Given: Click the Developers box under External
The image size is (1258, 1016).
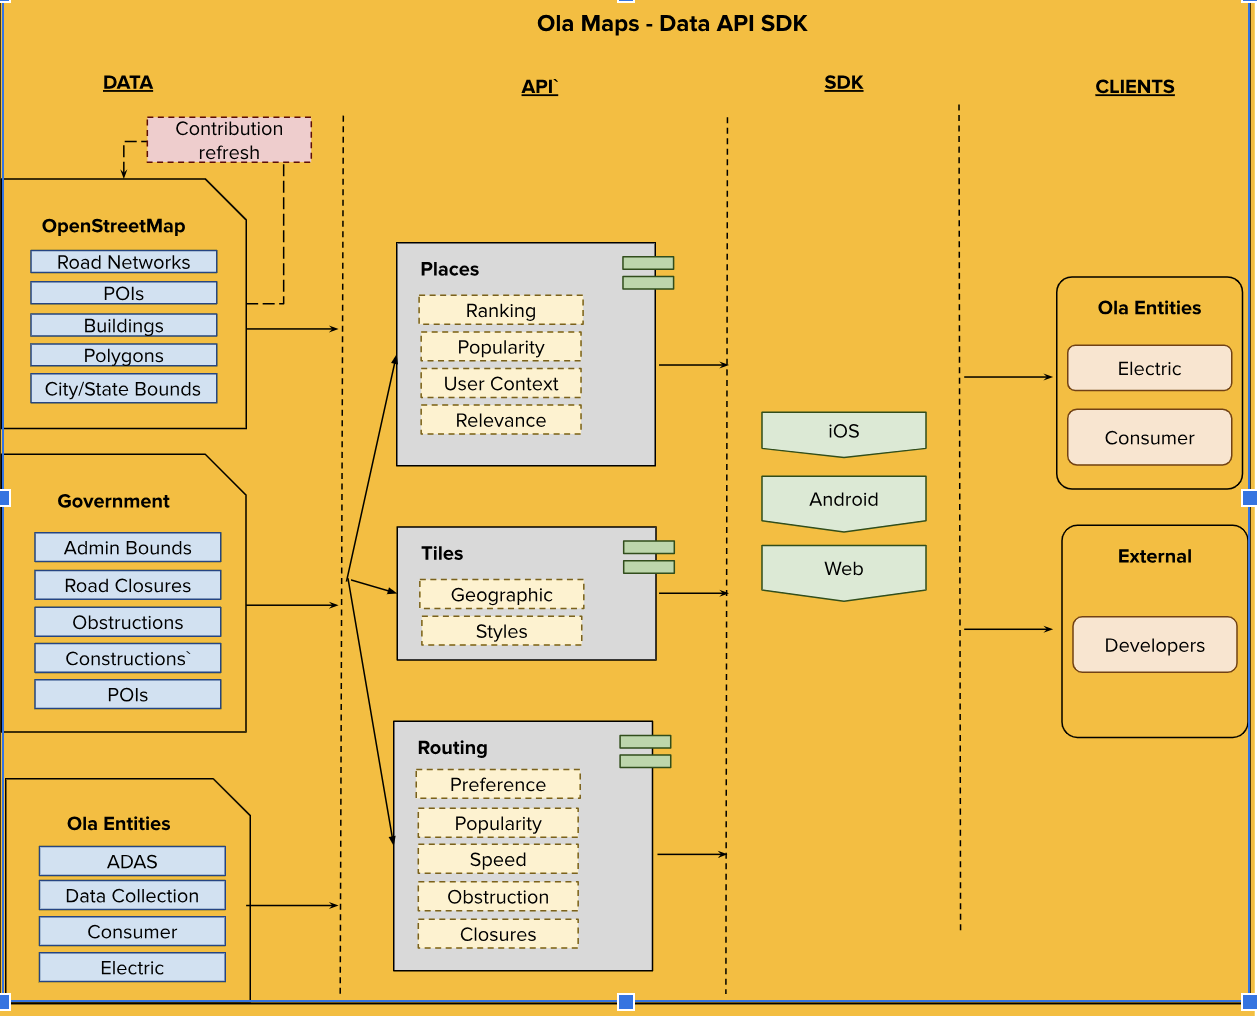Looking at the screenshot, I should point(1154,645).
